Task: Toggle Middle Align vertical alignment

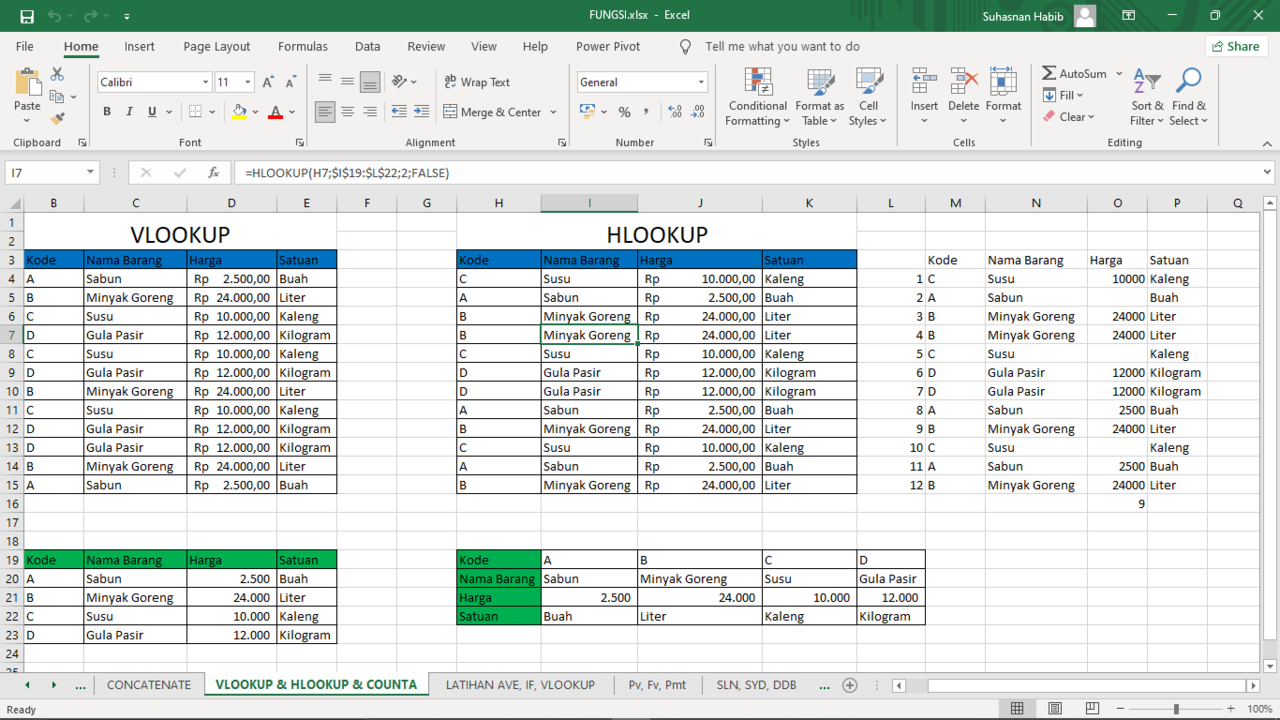Action: tap(347, 82)
